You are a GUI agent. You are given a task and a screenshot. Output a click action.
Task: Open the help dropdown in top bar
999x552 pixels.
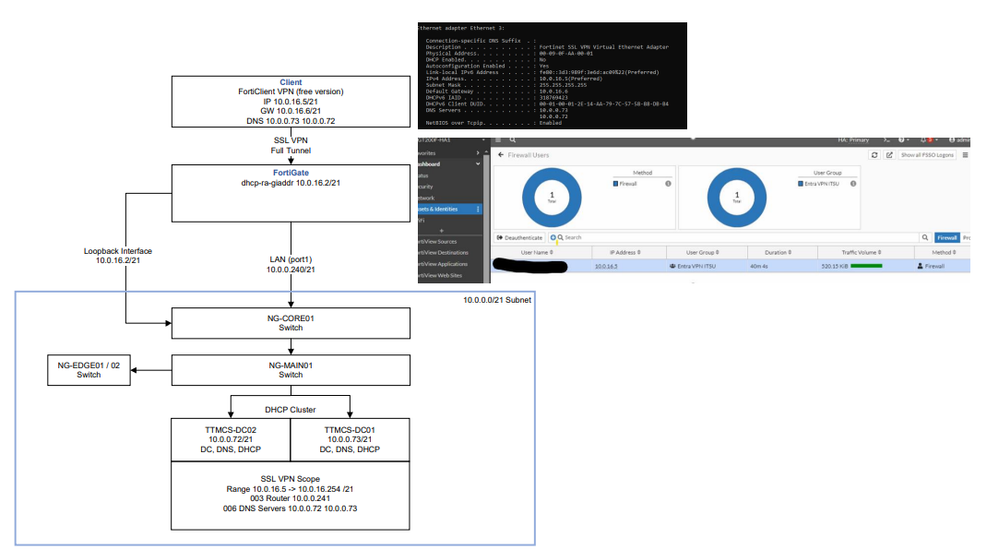(903, 140)
